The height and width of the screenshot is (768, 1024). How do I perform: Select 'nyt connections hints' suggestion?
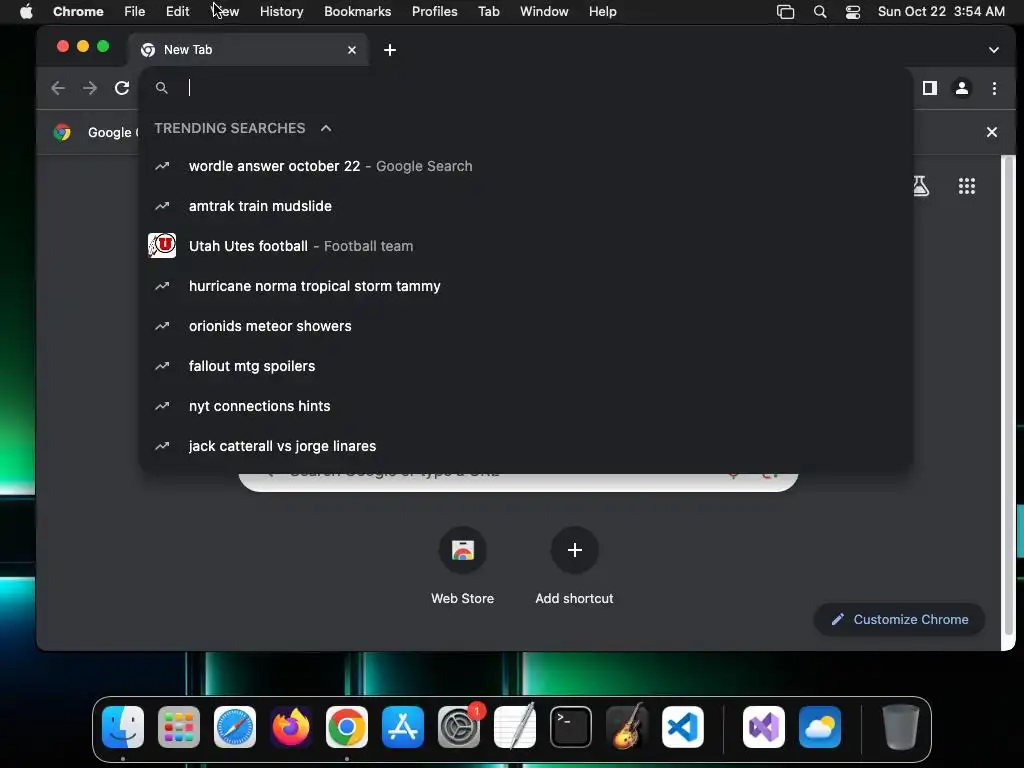click(x=526, y=406)
